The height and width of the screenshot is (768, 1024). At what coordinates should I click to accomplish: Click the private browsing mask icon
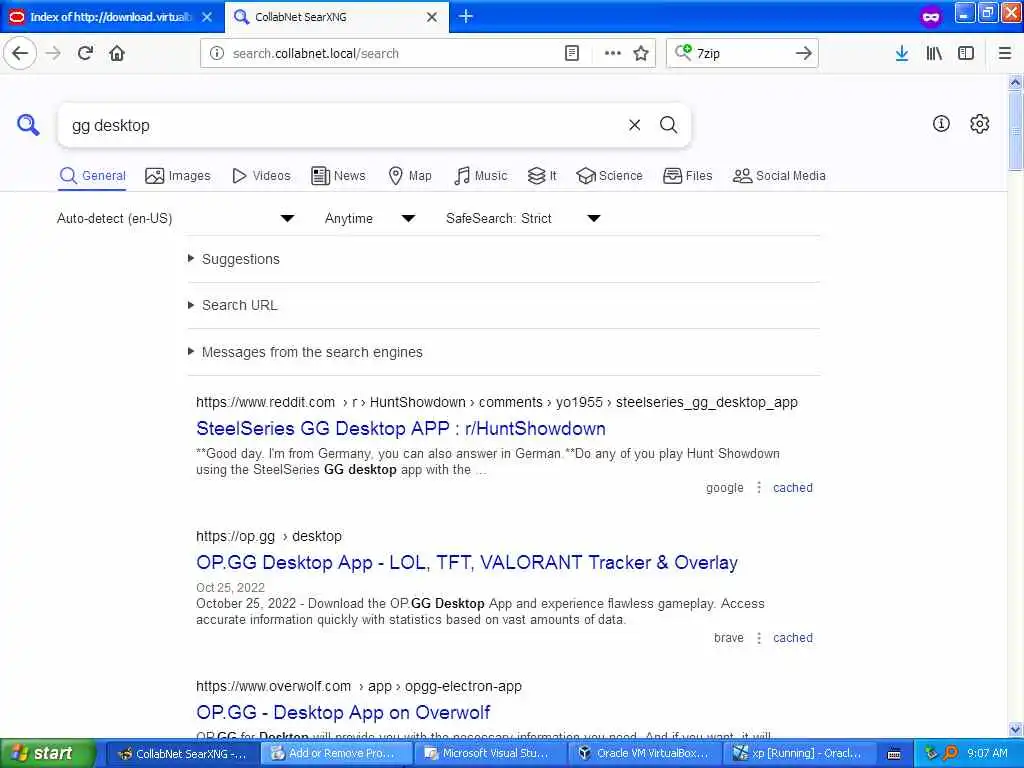[x=931, y=17]
